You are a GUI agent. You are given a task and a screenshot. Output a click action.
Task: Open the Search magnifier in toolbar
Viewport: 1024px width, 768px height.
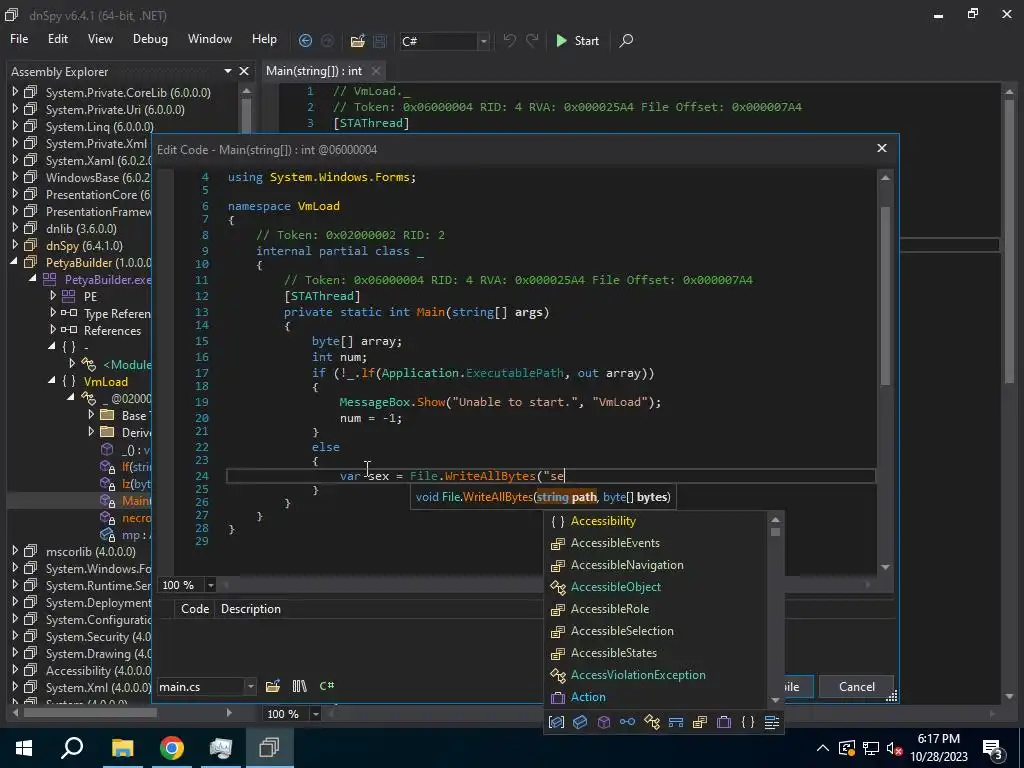[626, 40]
